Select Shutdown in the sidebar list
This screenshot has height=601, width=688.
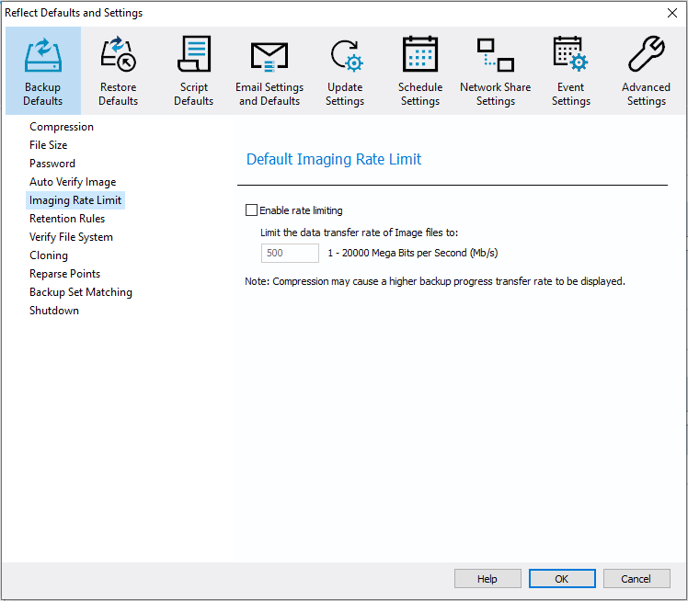click(54, 311)
